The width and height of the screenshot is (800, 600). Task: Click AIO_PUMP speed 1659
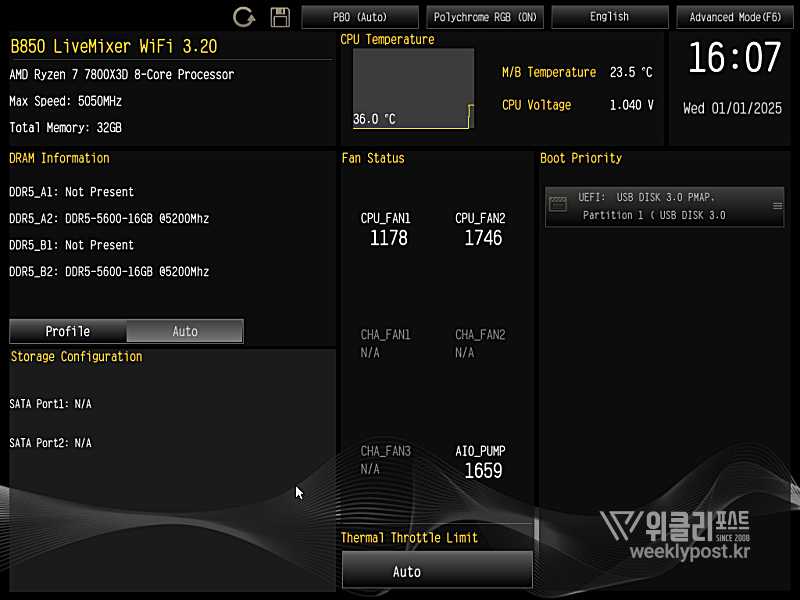(483, 470)
